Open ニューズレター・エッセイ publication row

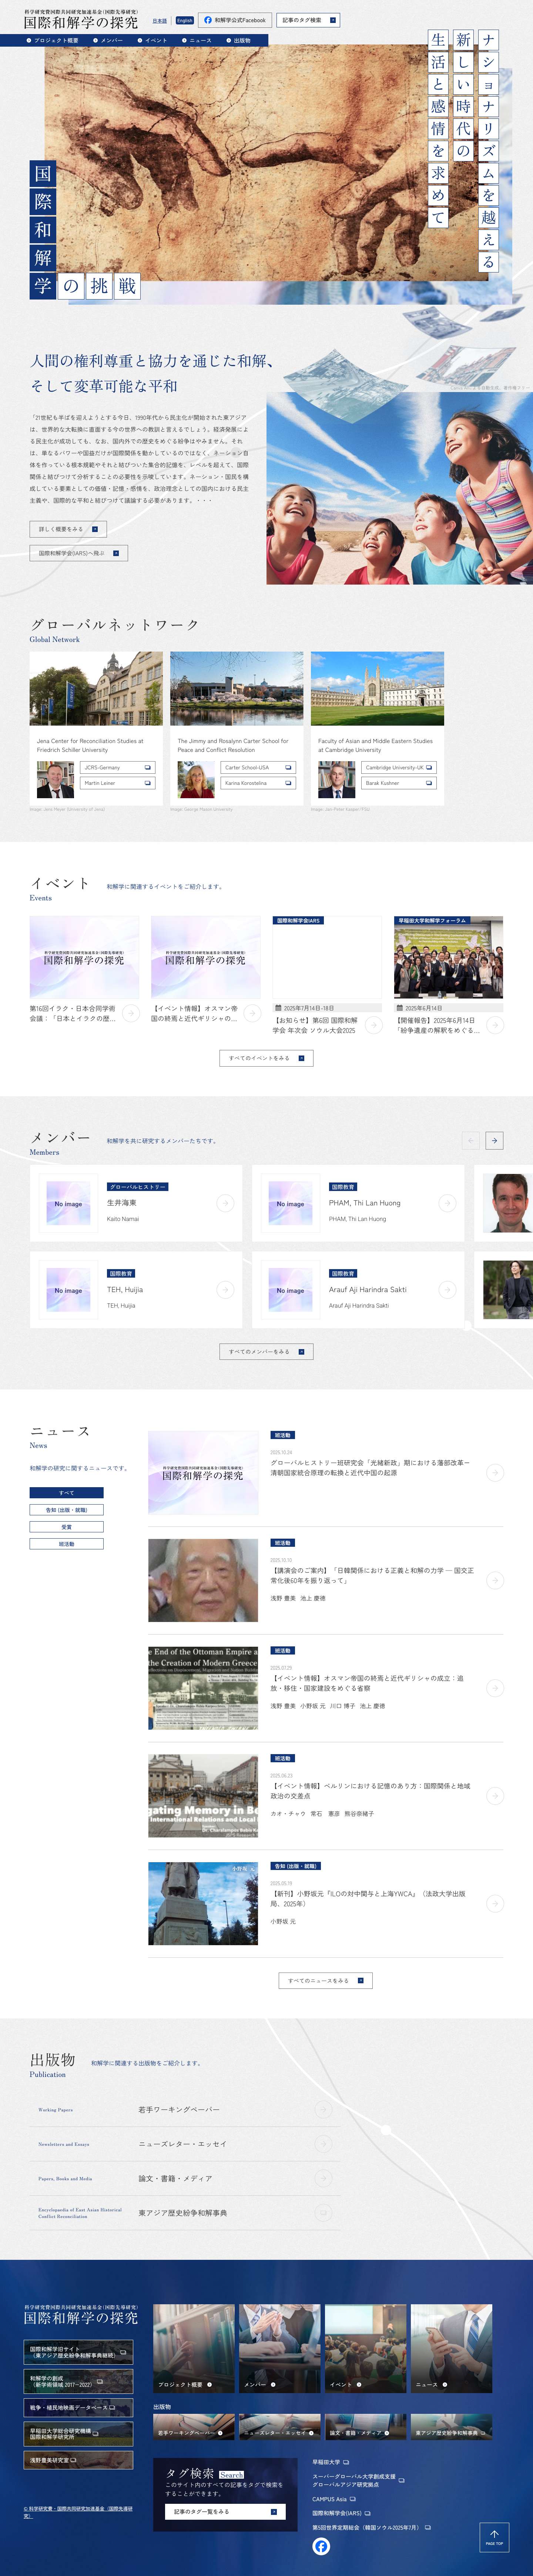[185, 2144]
